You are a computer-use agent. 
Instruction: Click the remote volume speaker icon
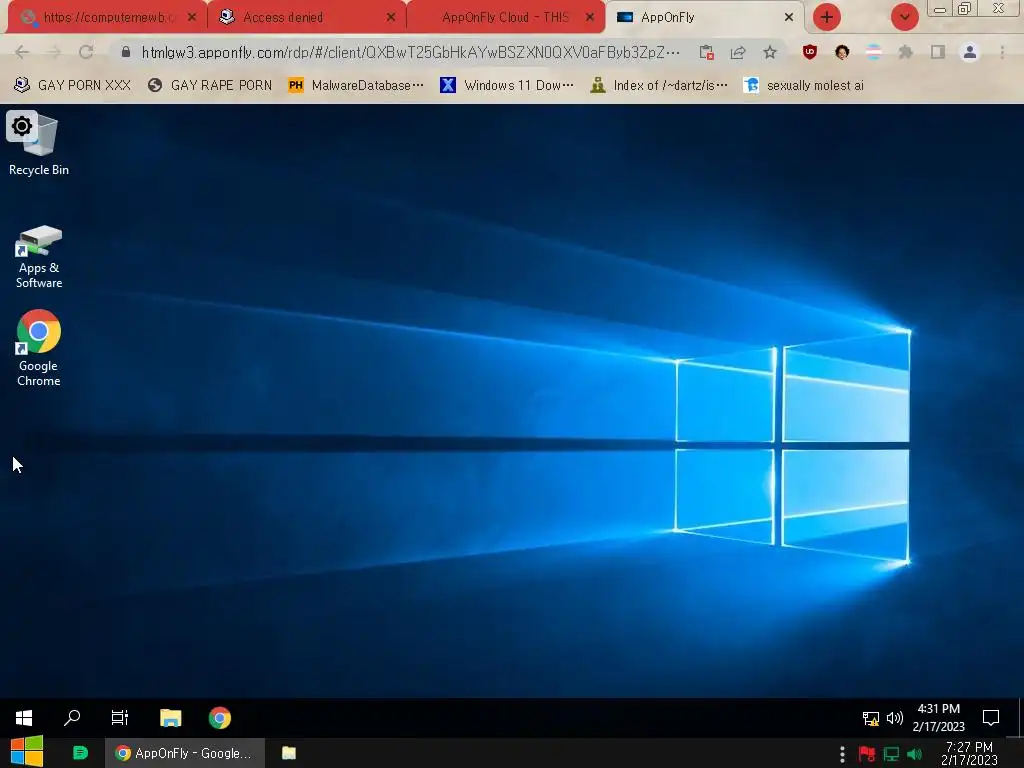click(x=895, y=718)
